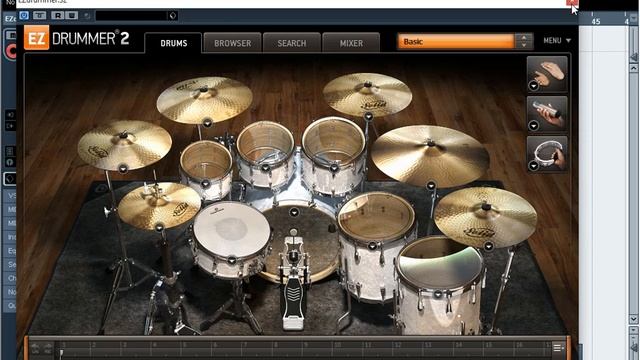The image size is (640, 360).
Task: Click the song track playhead marker
Action: point(62,353)
